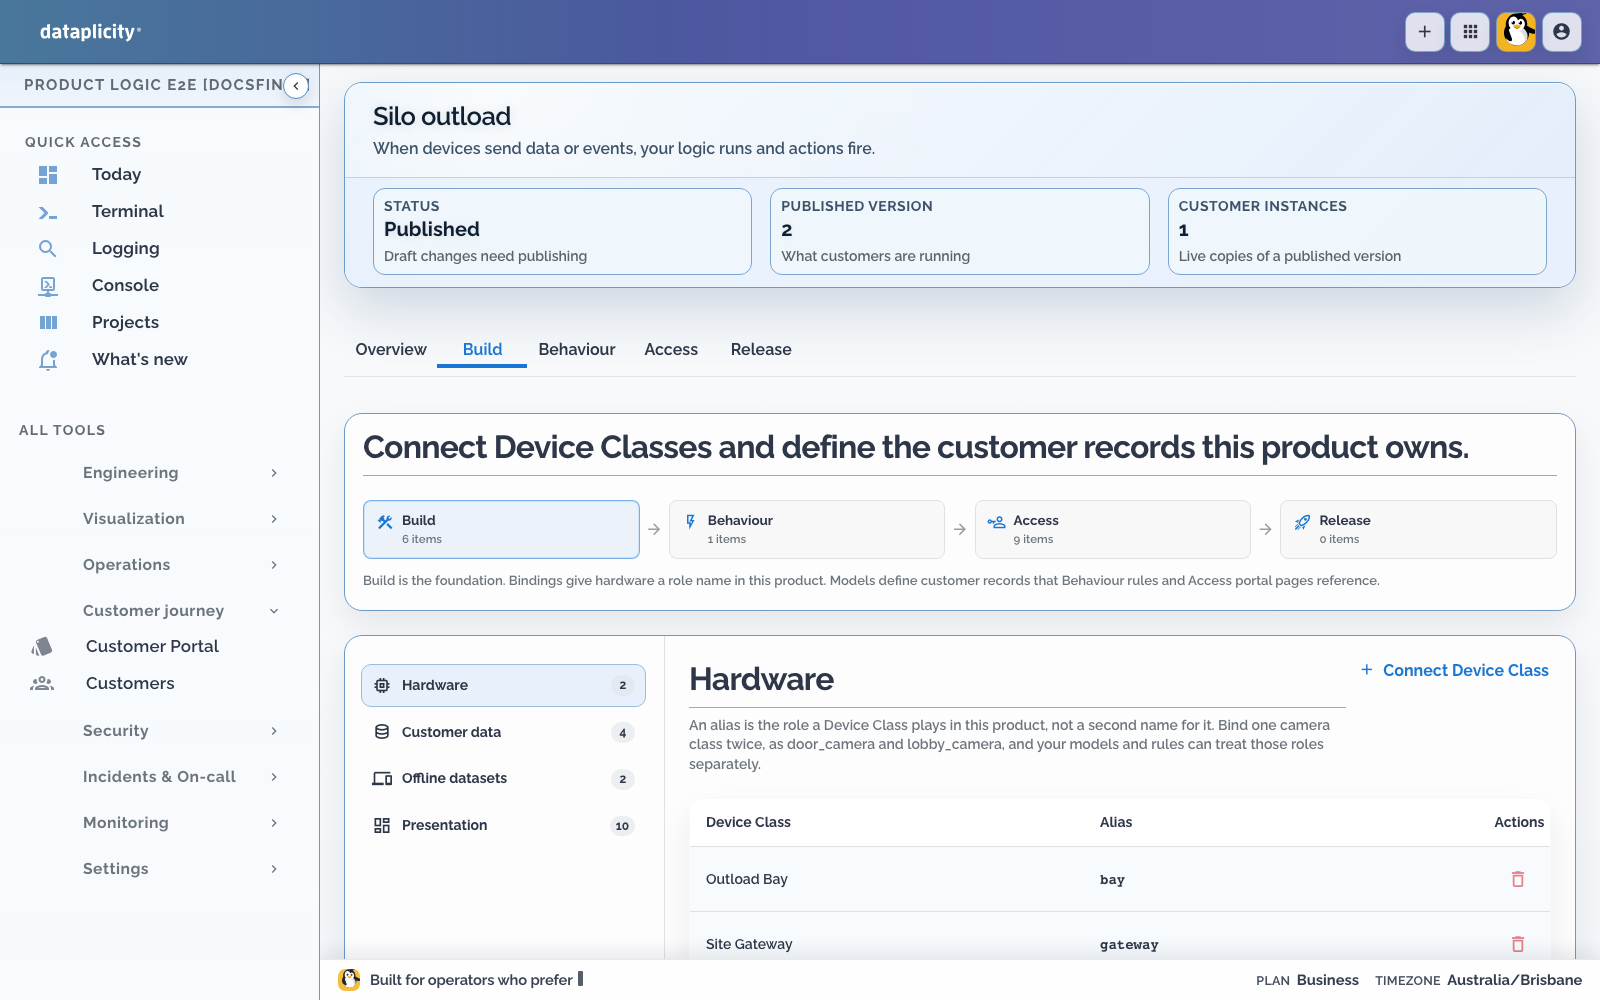Click the Customer Instances card
The width and height of the screenshot is (1600, 1000).
tap(1357, 231)
